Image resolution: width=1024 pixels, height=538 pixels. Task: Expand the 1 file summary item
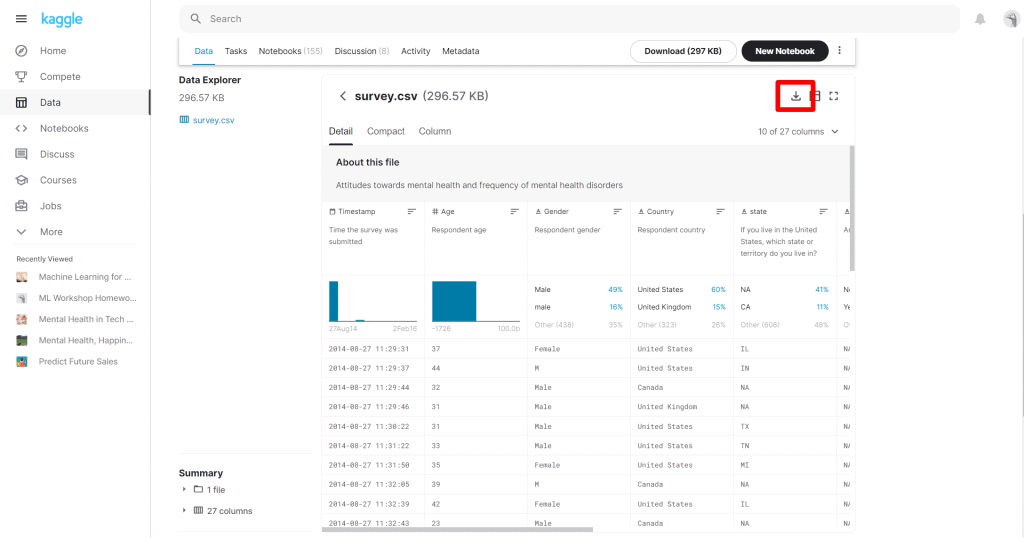point(185,489)
